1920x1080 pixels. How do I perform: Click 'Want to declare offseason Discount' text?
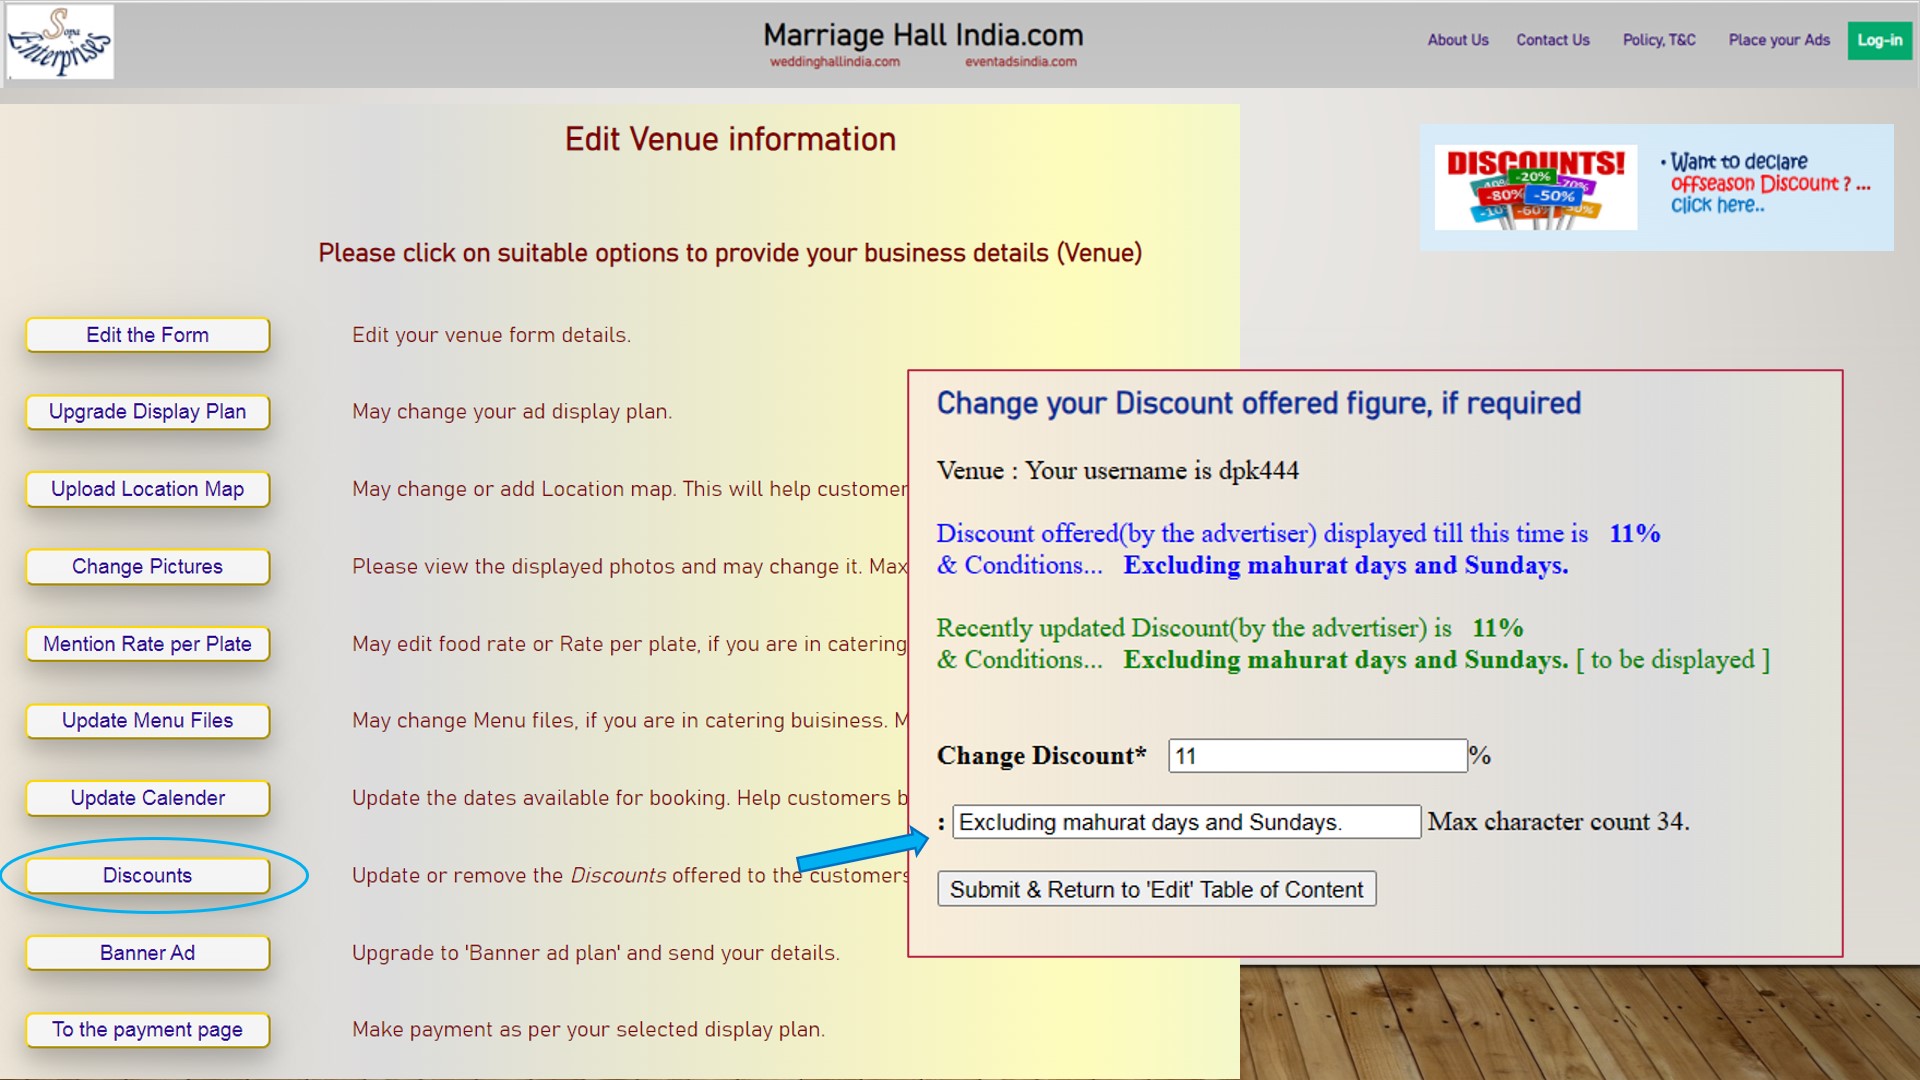[x=1766, y=183]
